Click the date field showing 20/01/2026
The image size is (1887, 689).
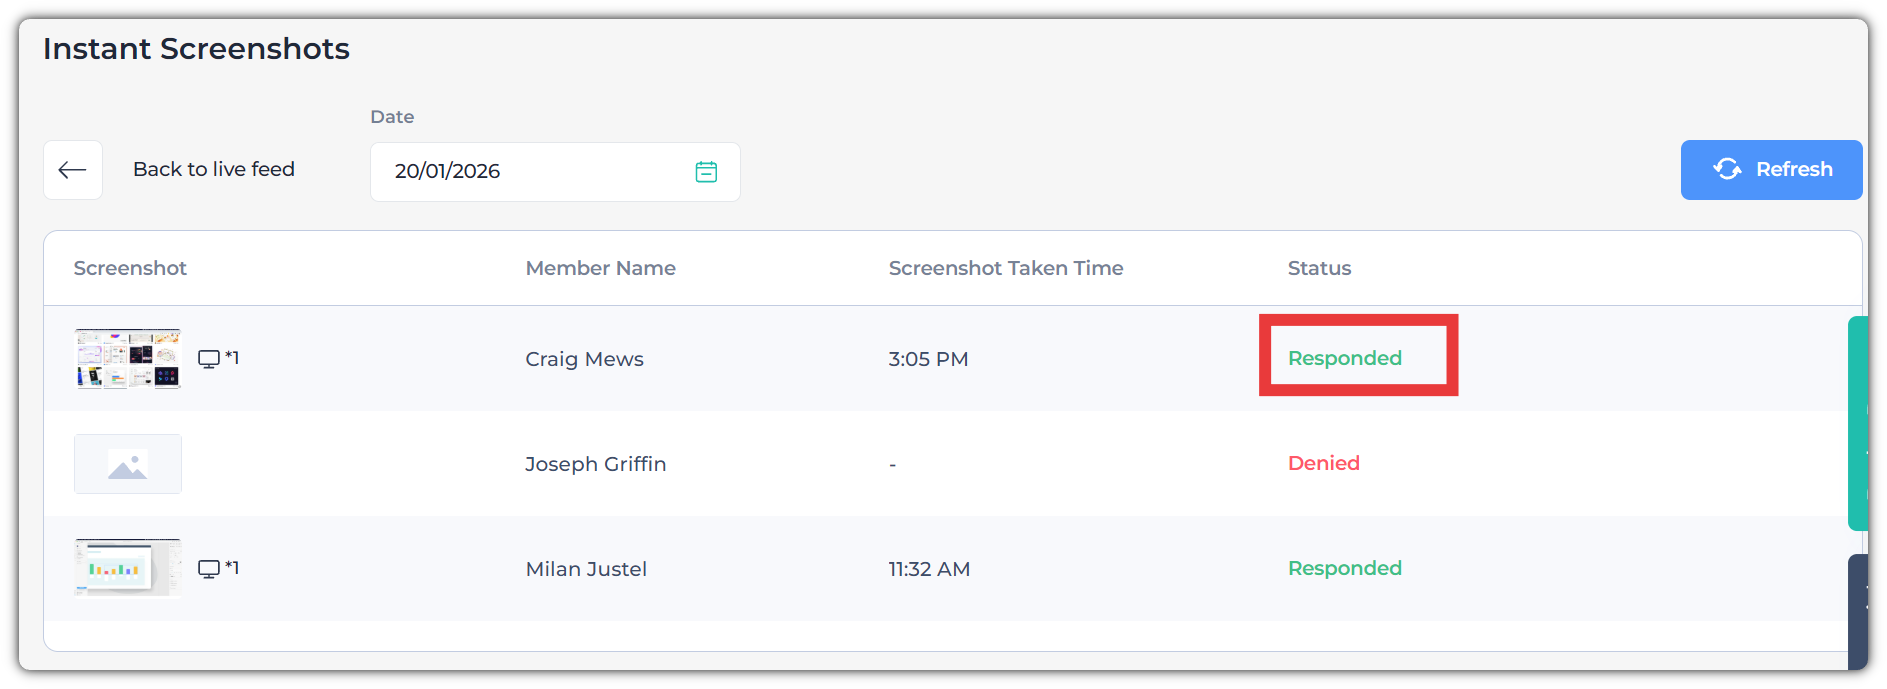pyautogui.click(x=530, y=172)
